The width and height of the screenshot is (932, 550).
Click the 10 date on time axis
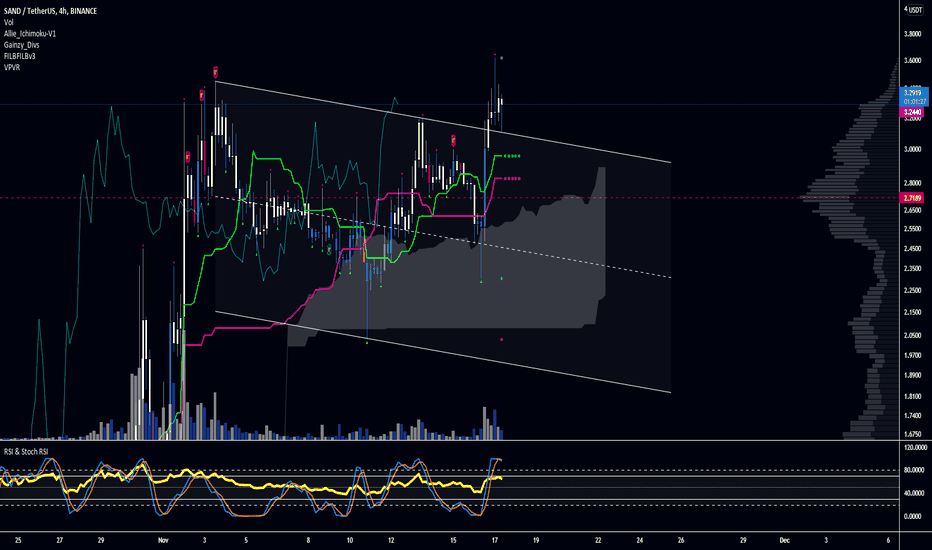tap(350, 540)
